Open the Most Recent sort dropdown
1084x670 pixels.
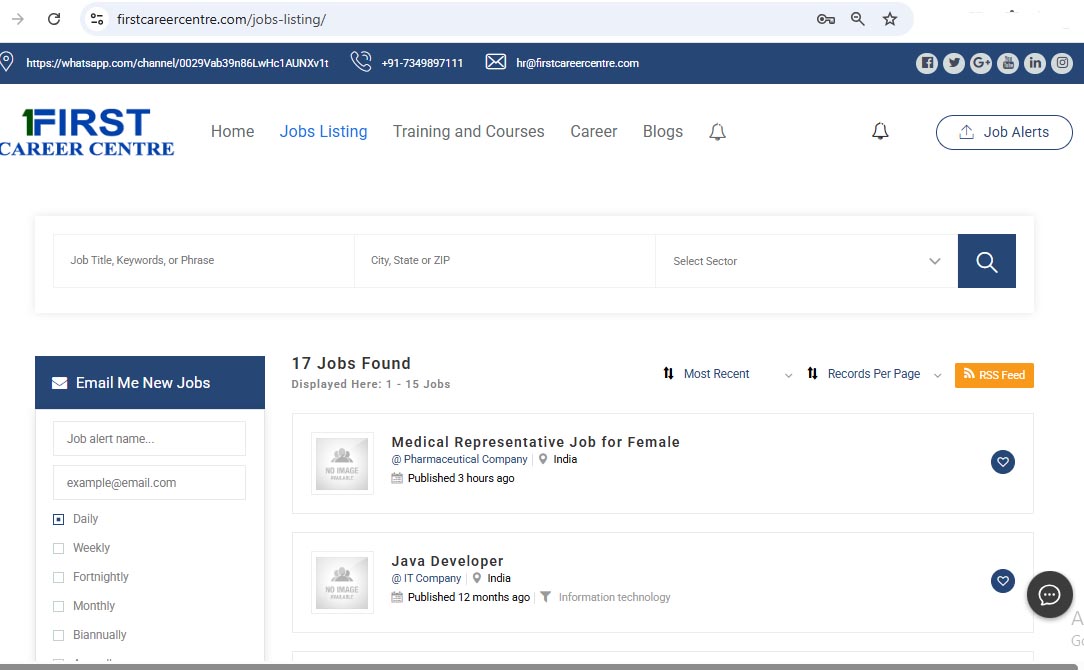[x=727, y=374]
